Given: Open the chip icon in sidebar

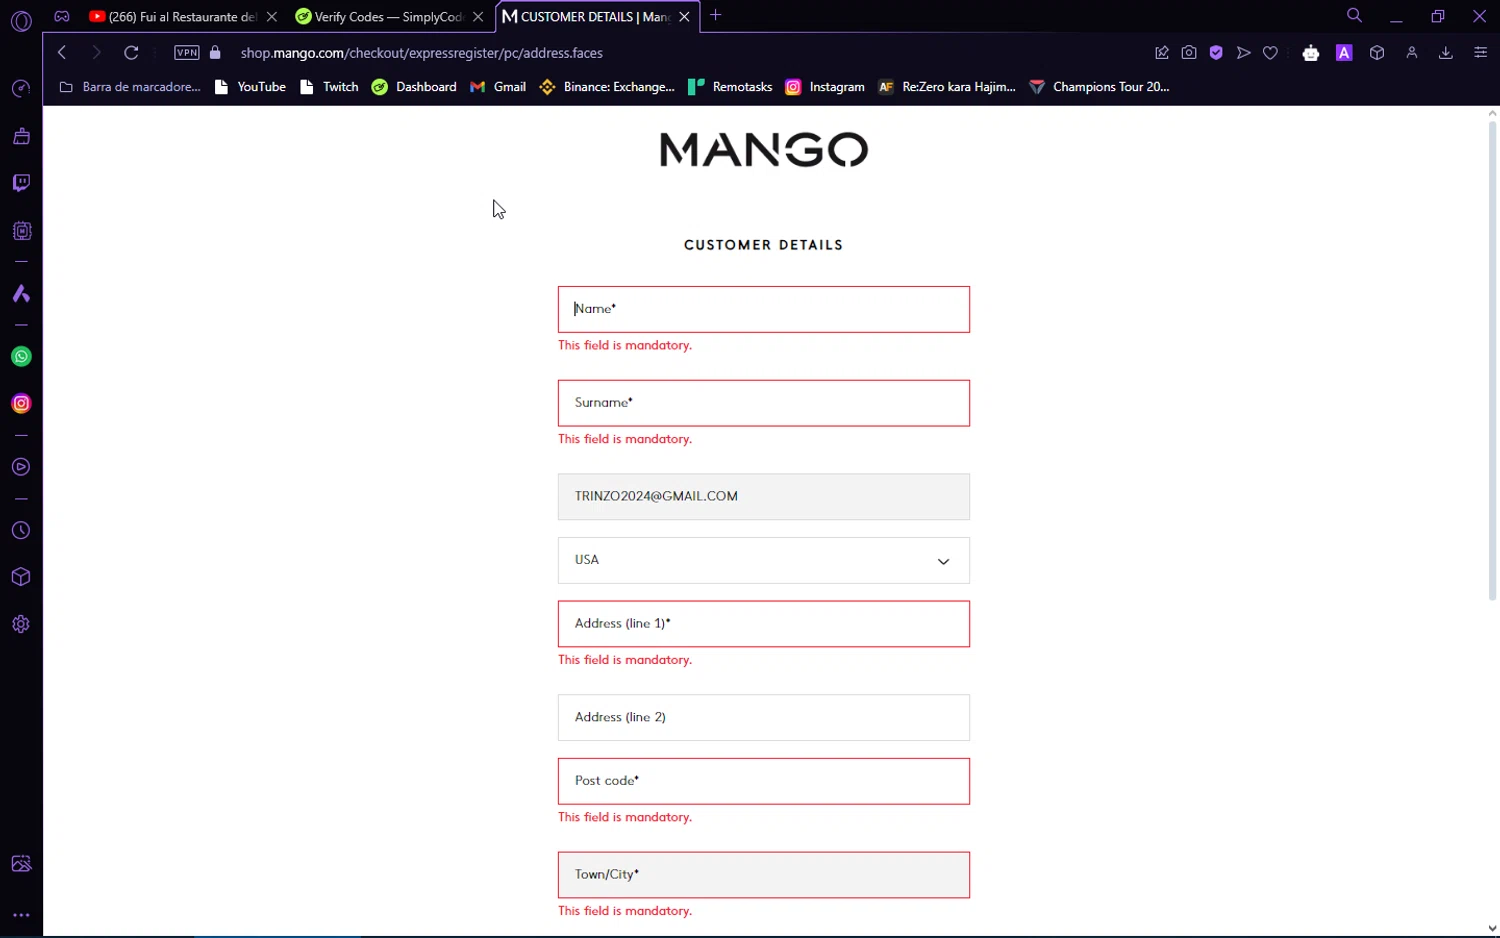Looking at the screenshot, I should point(21,231).
